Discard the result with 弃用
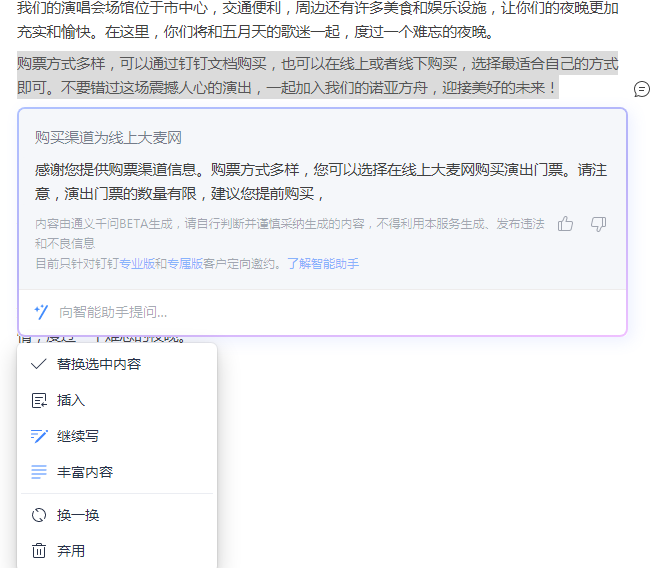The image size is (653, 568). point(71,551)
